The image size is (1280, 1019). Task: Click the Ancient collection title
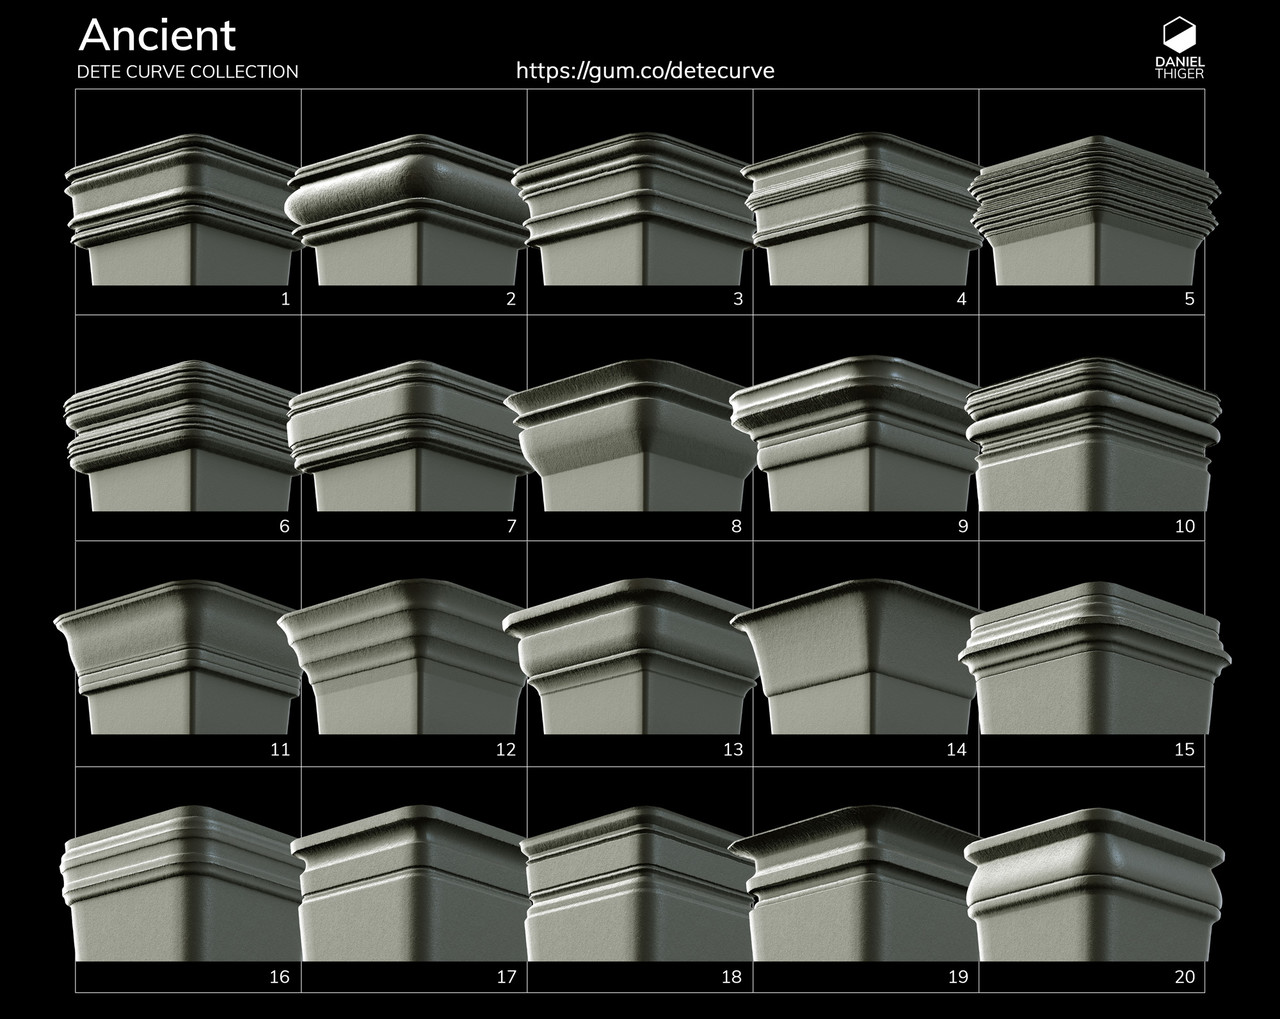tap(158, 38)
